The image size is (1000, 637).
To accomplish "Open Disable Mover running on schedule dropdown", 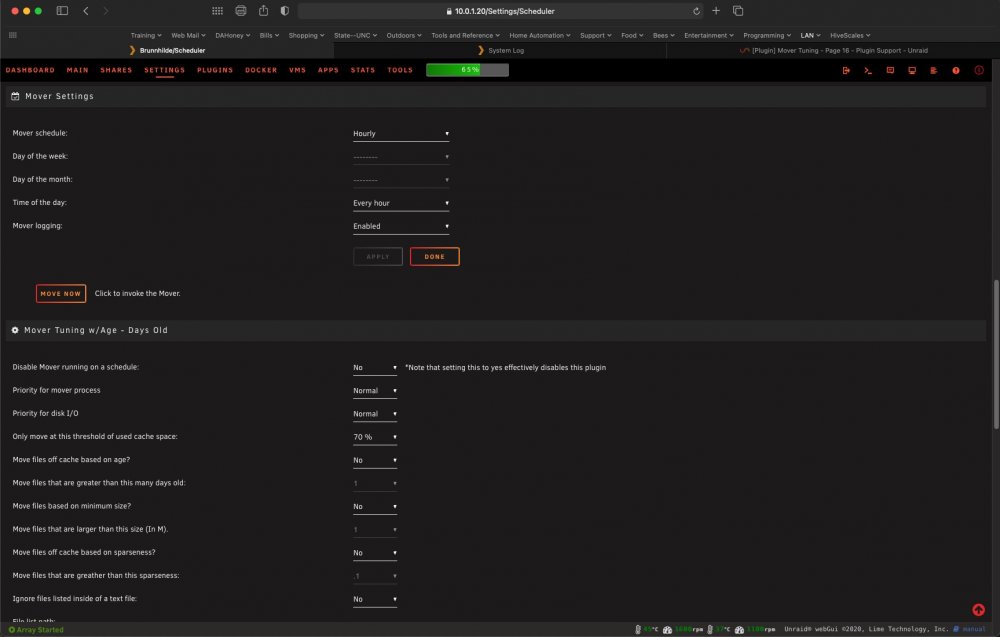I will (x=375, y=368).
